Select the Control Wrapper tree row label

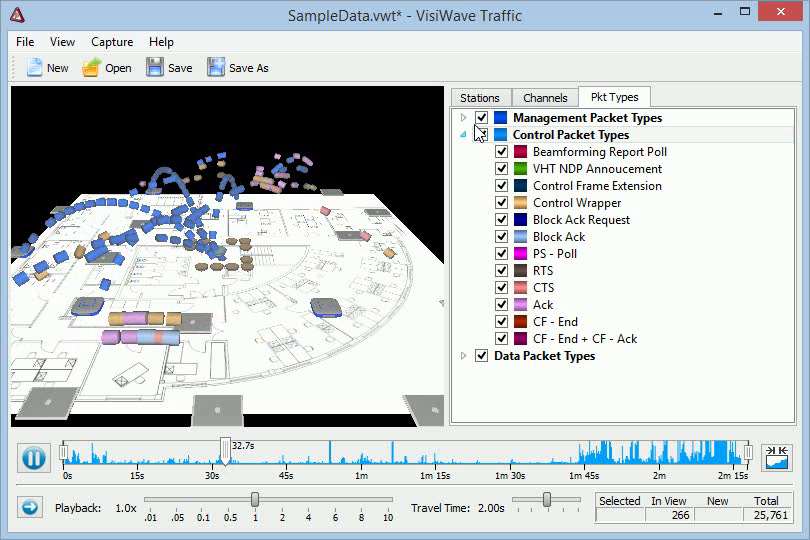pos(577,203)
